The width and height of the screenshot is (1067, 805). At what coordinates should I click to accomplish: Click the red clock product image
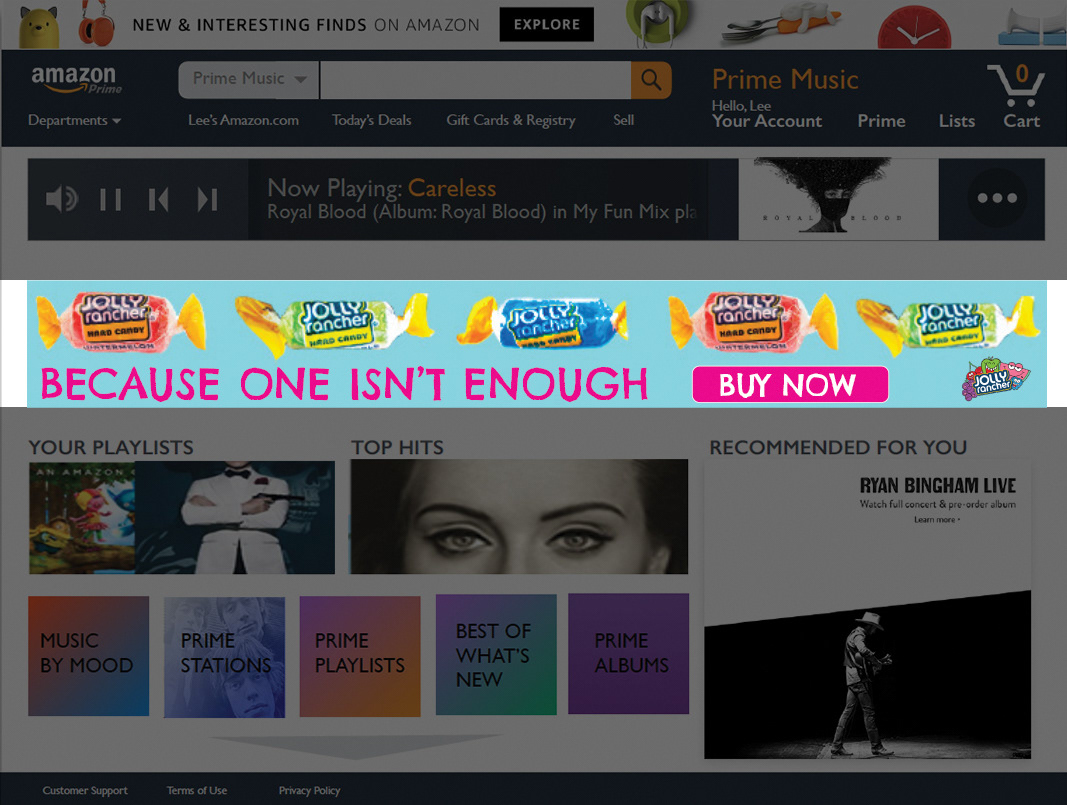coord(914,29)
